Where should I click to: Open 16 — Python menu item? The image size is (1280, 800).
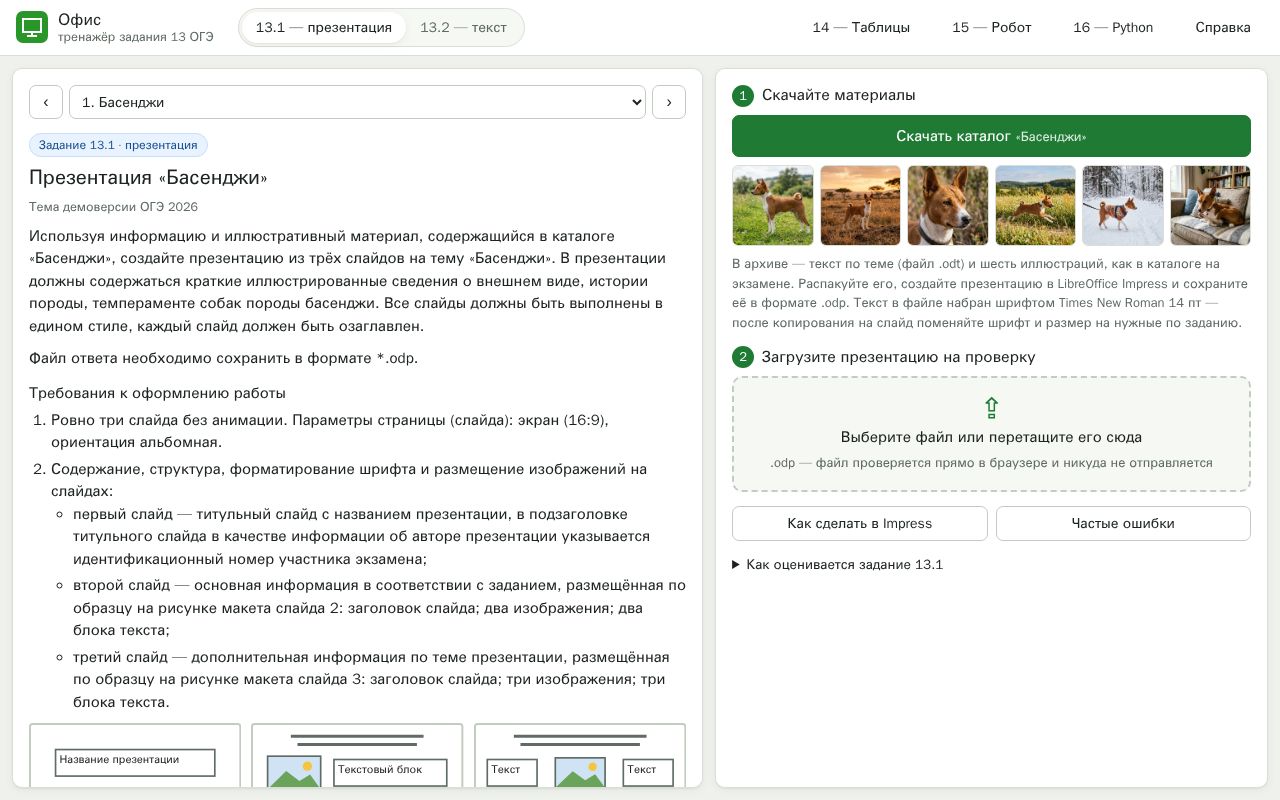click(x=1113, y=28)
